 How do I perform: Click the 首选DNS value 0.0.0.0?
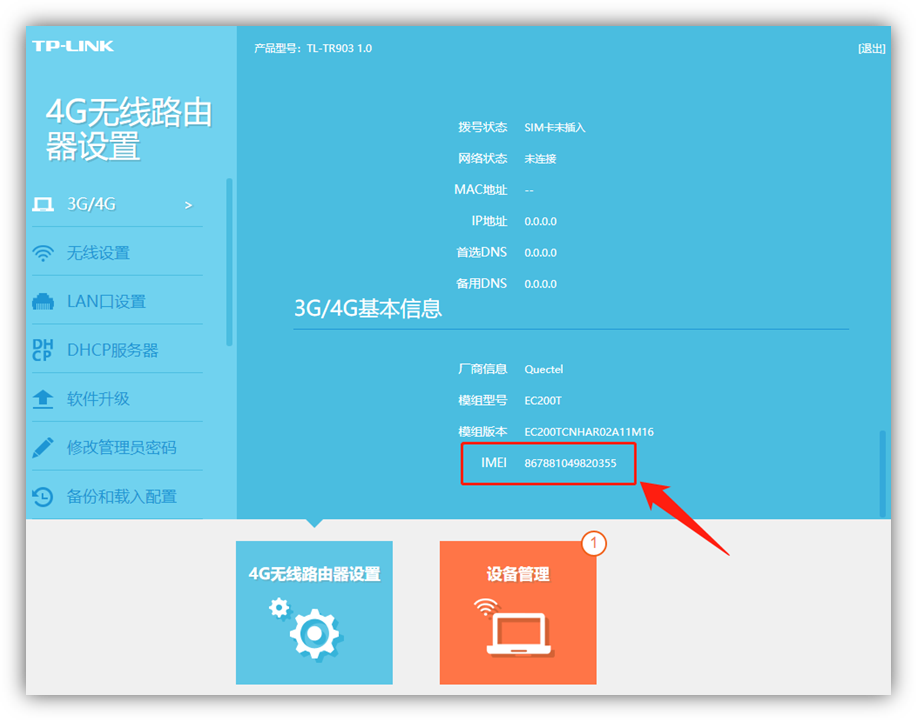point(540,253)
